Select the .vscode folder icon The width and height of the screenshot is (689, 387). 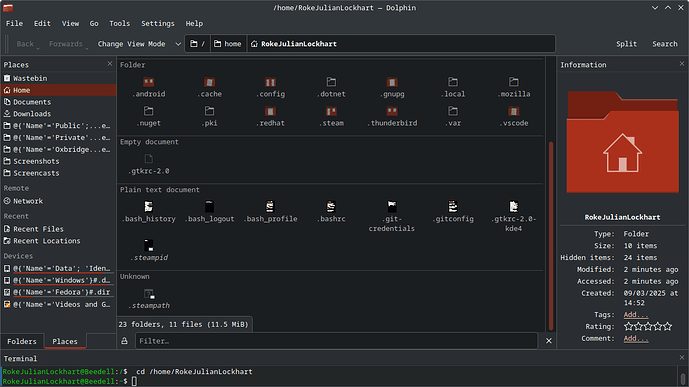coord(514,111)
